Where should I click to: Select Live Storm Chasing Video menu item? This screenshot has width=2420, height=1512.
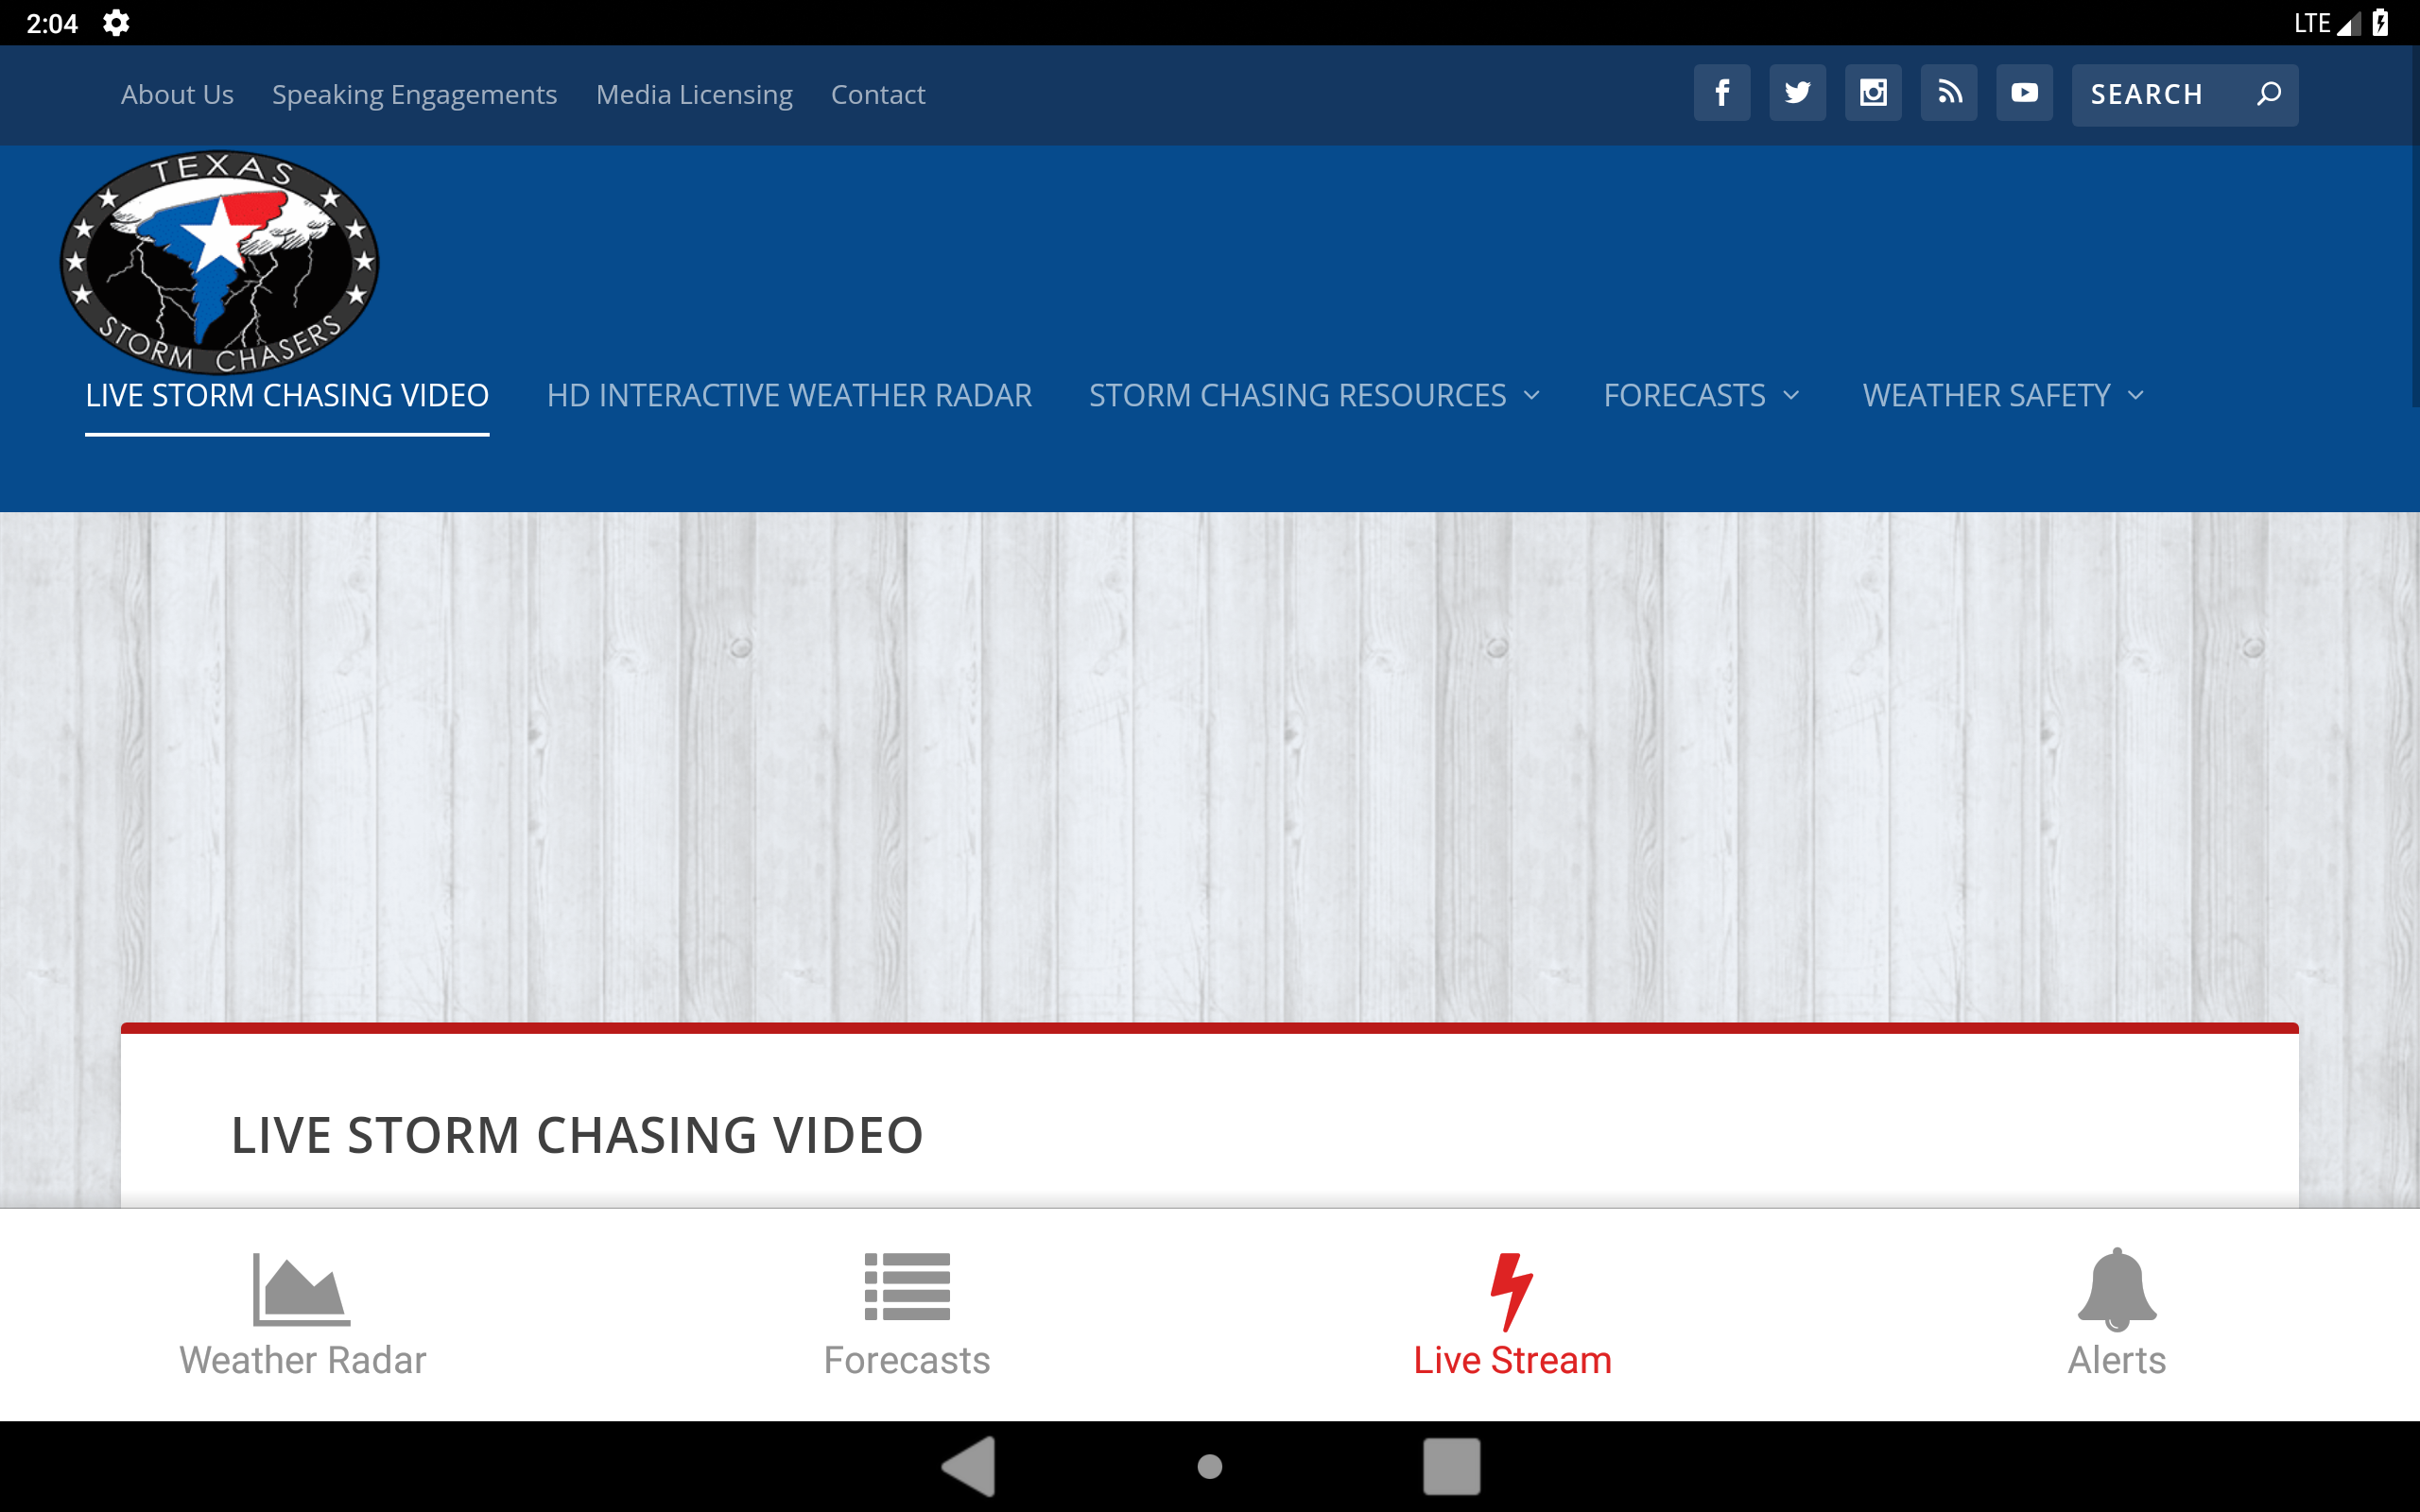click(287, 396)
